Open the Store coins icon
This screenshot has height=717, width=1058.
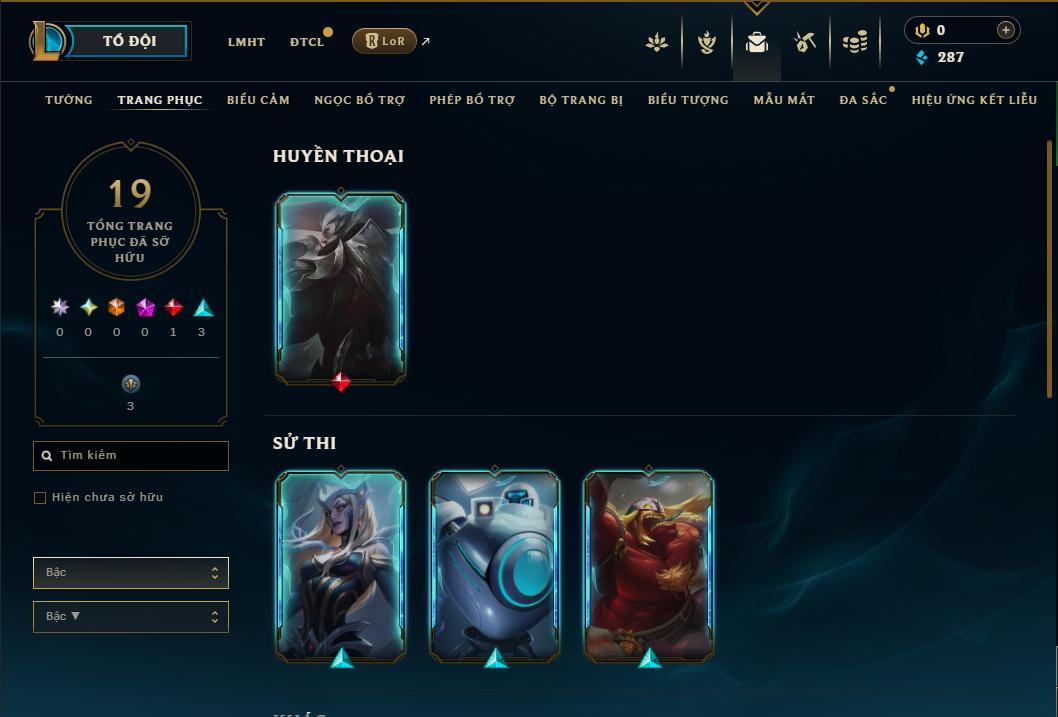(x=855, y=42)
